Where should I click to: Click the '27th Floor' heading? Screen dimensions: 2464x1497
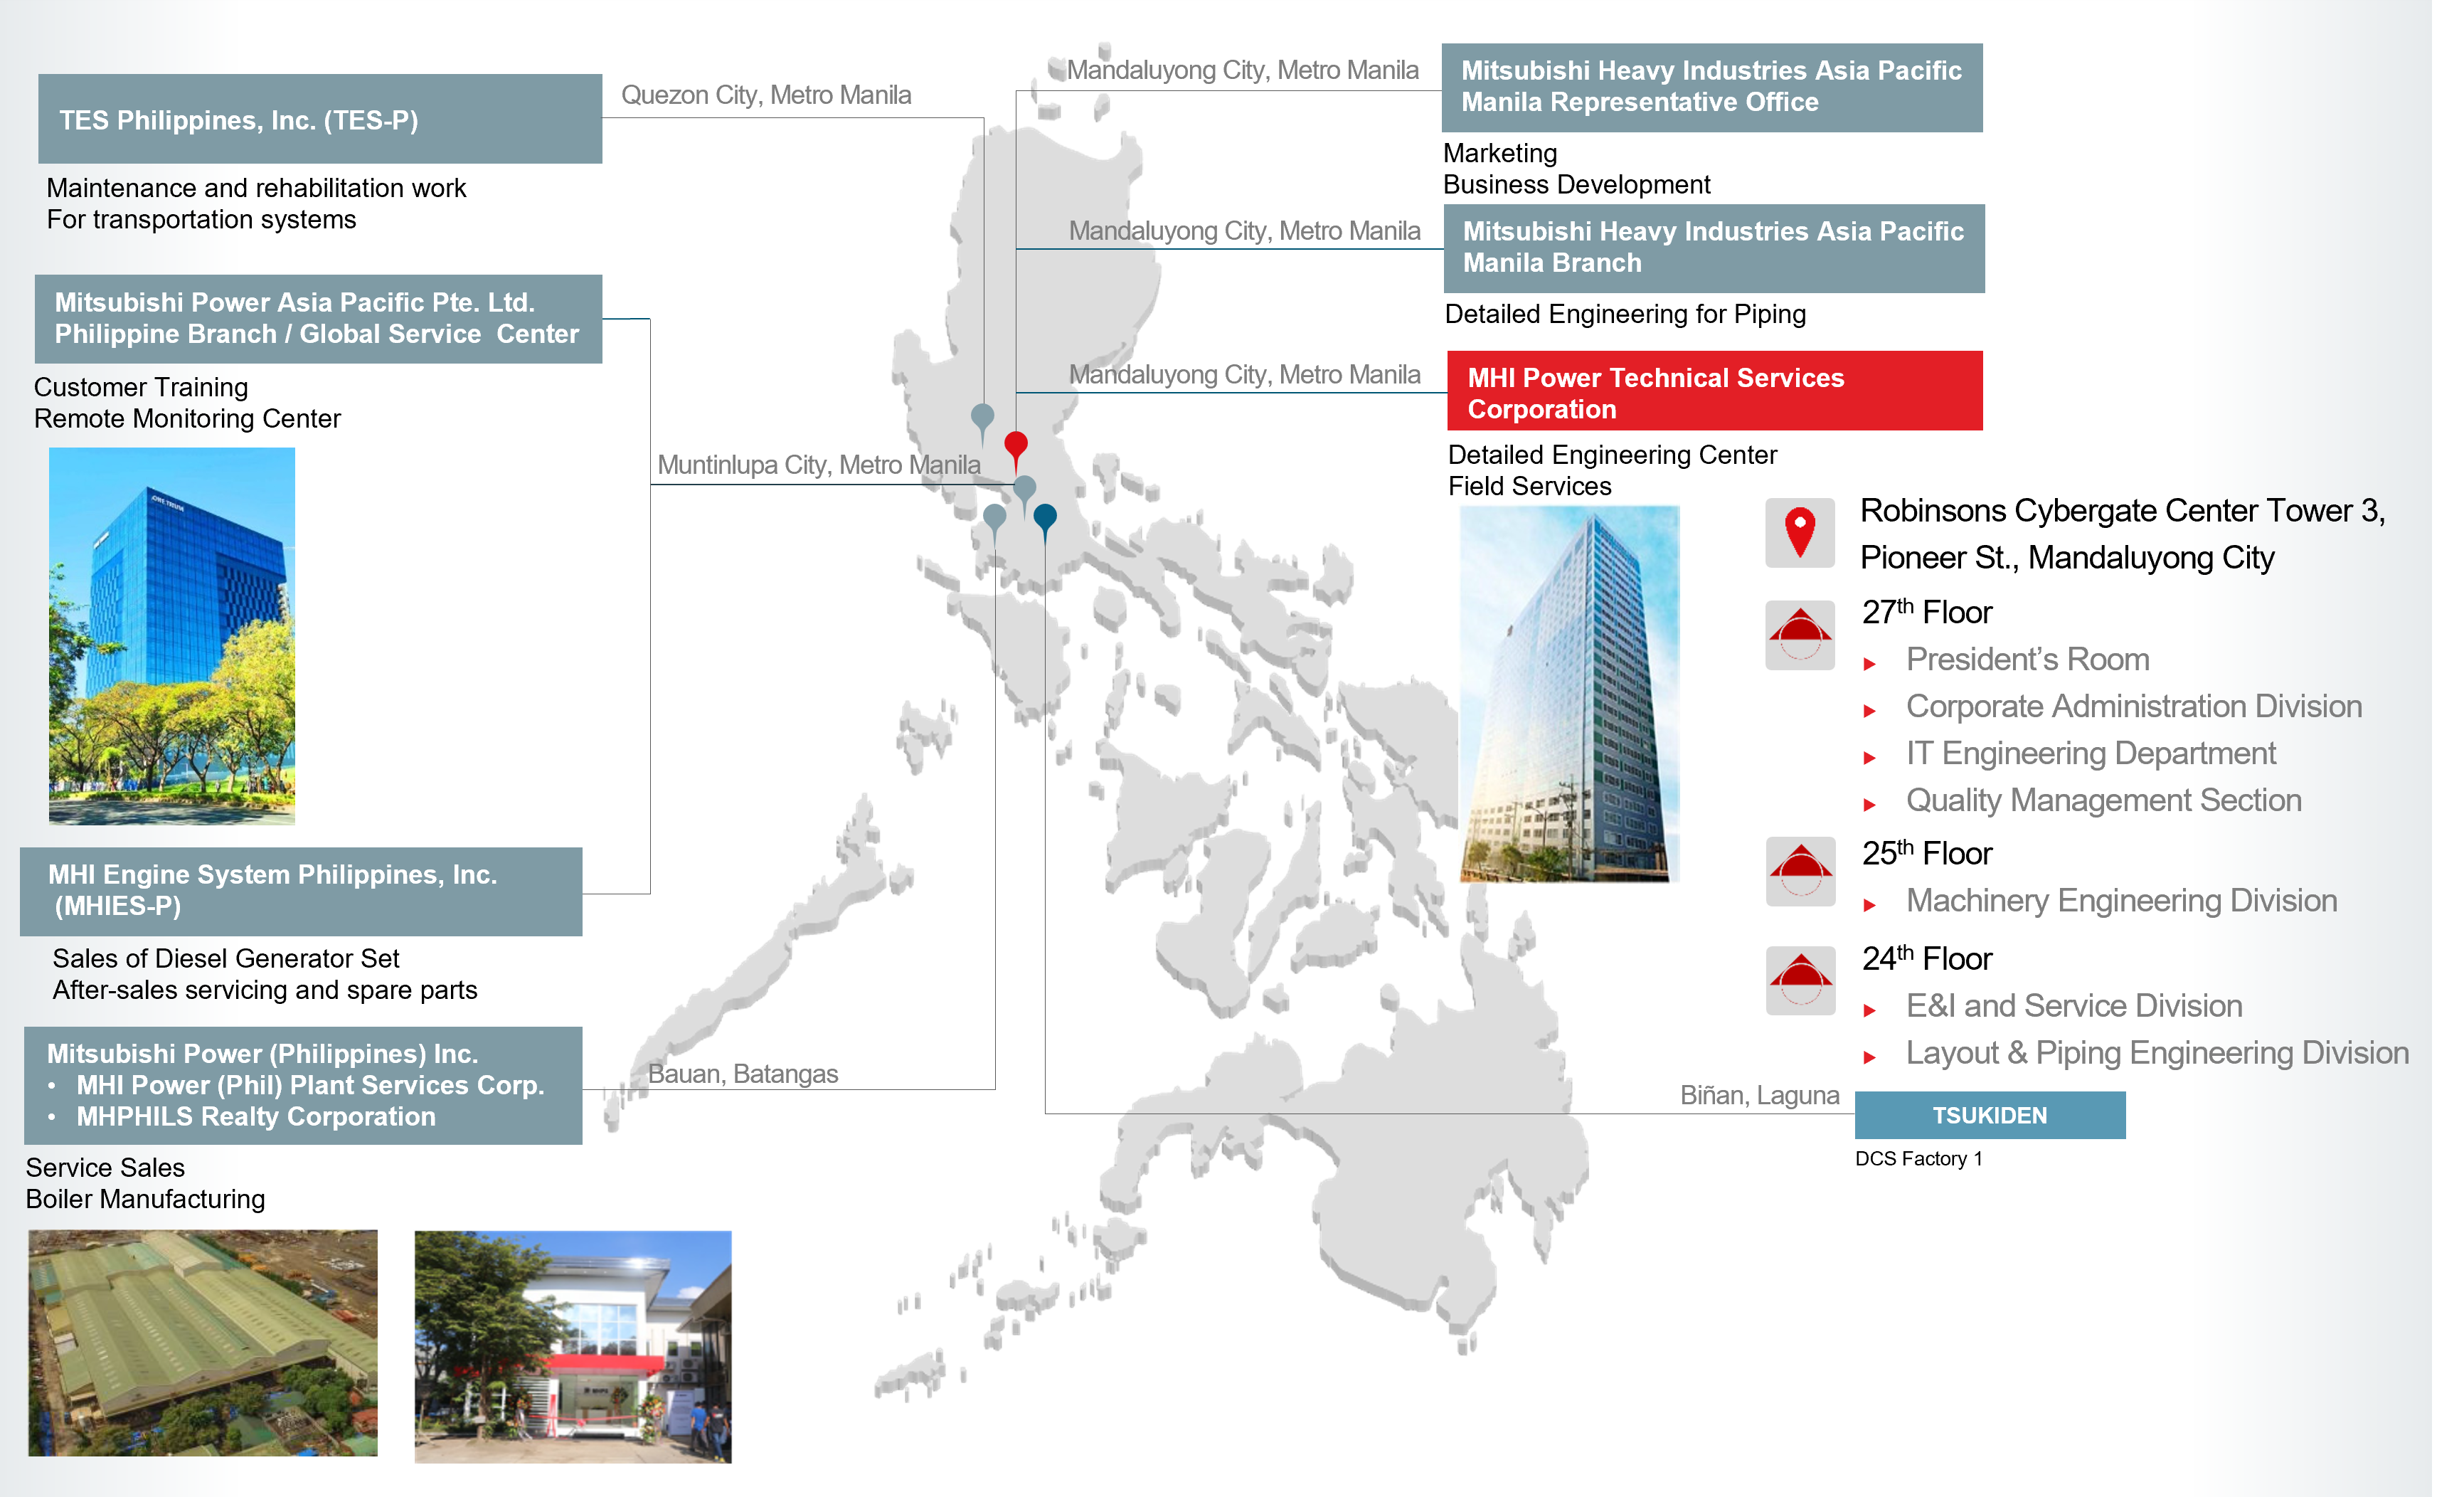pos(1927,611)
